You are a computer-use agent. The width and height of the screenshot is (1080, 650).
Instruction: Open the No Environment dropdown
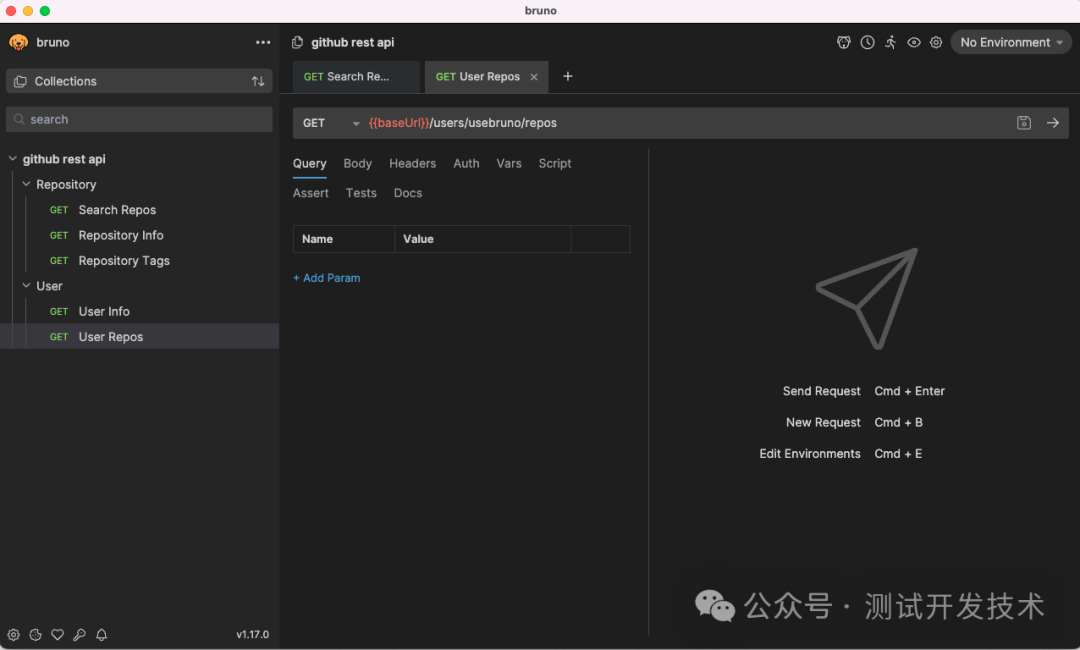point(1010,42)
